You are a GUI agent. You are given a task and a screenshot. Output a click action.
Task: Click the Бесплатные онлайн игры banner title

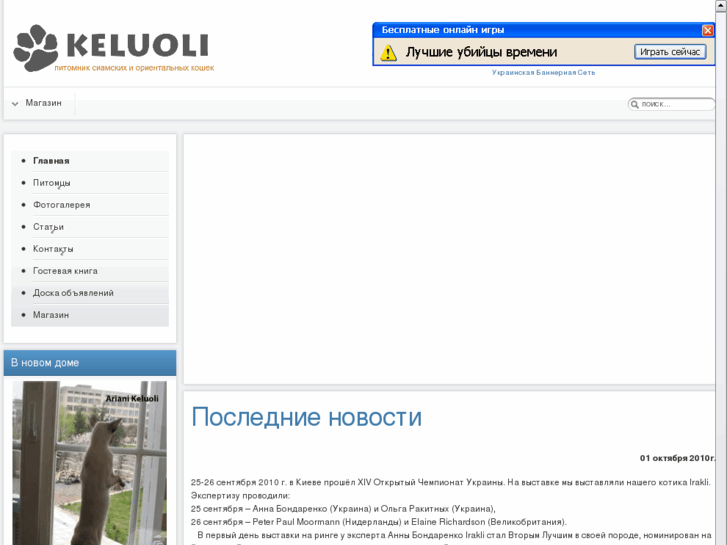[x=442, y=30]
